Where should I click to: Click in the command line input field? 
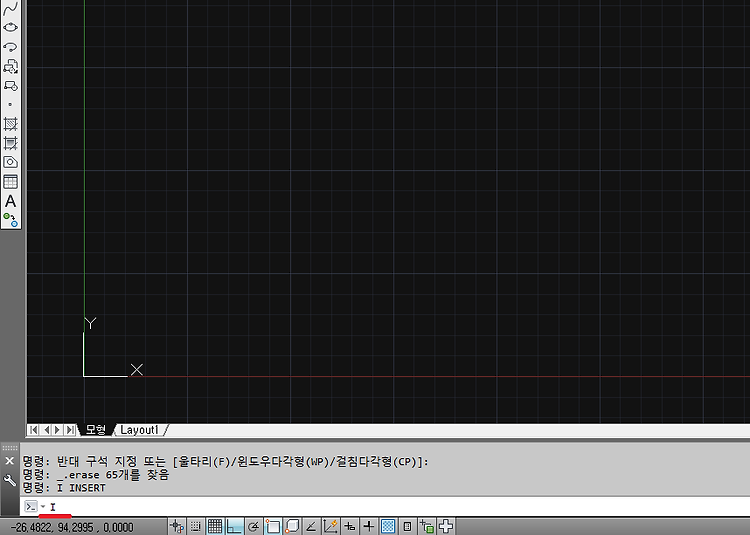[397, 506]
